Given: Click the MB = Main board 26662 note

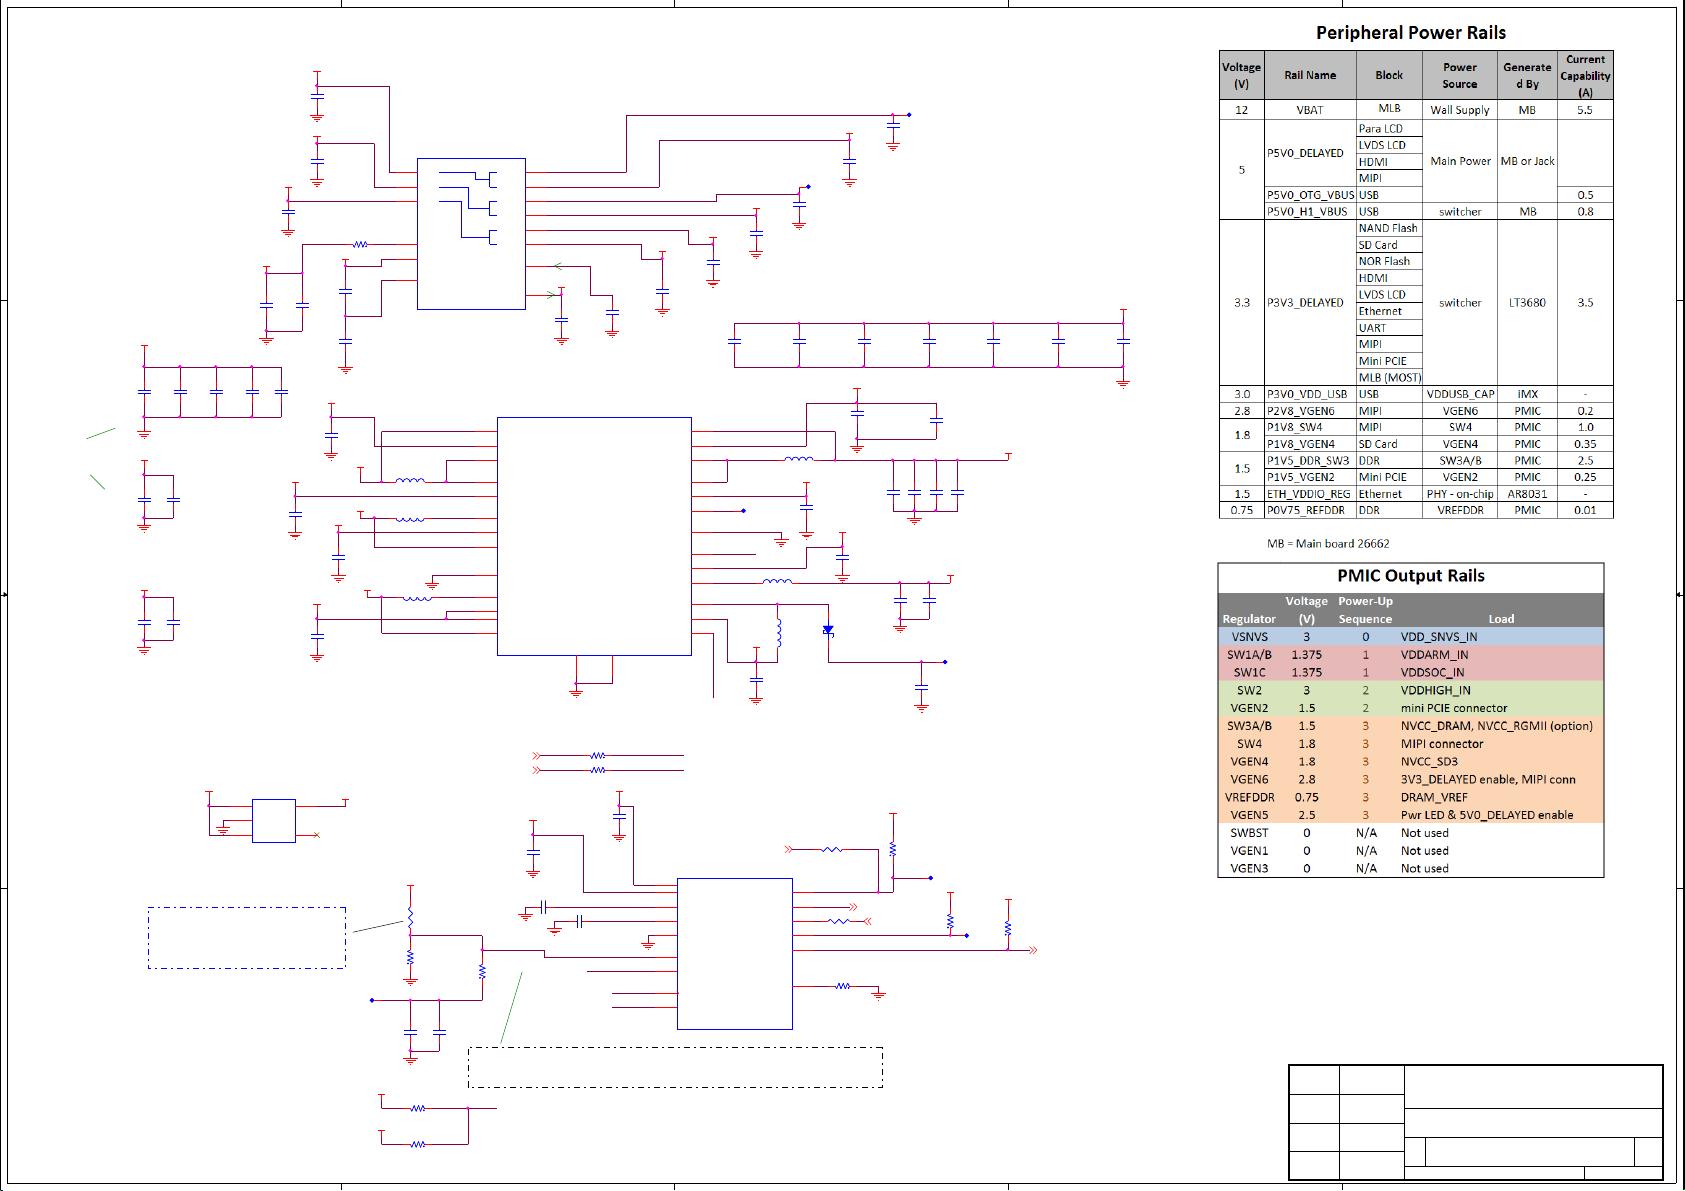Looking at the screenshot, I should [x=1328, y=543].
